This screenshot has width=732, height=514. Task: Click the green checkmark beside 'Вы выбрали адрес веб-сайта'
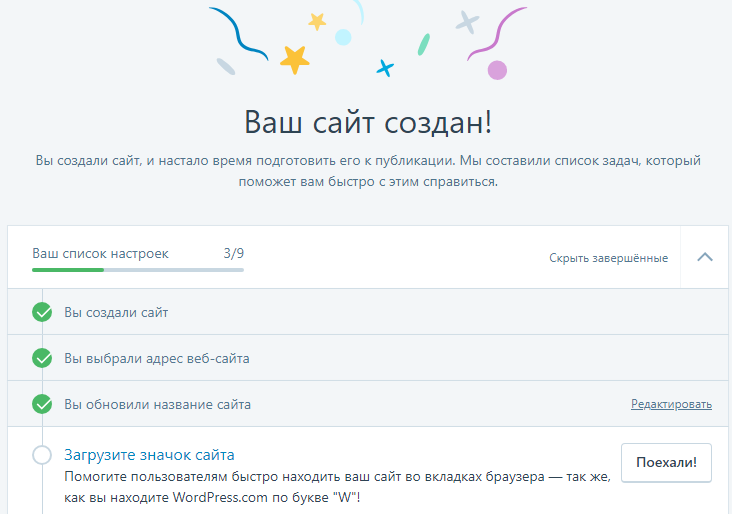click(42, 358)
